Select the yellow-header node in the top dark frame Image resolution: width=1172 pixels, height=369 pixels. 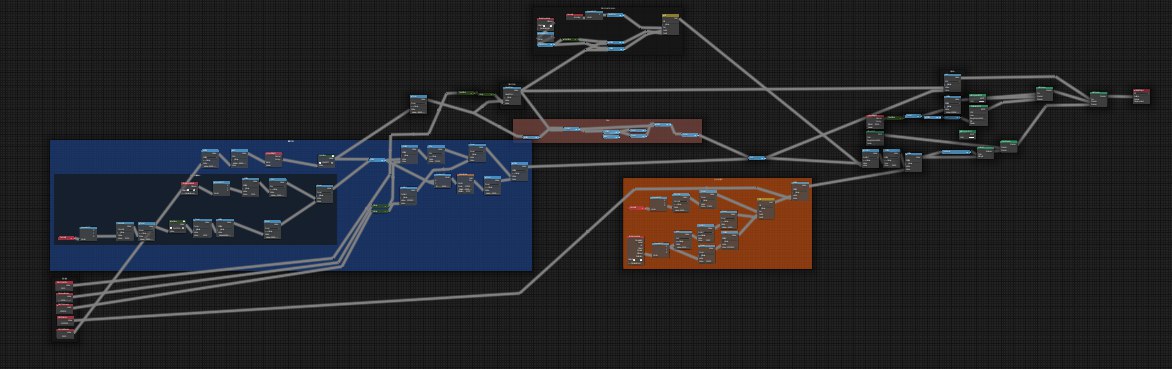pyautogui.click(x=670, y=24)
